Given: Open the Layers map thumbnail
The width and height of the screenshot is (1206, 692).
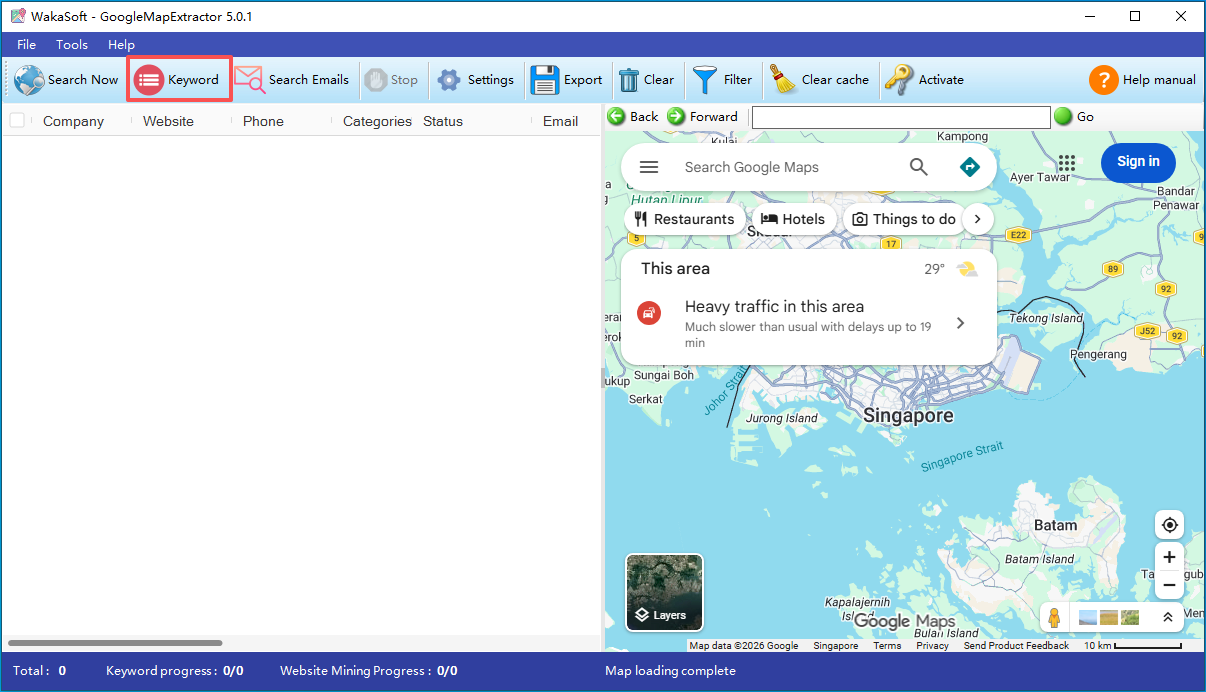Looking at the screenshot, I should click(664, 592).
